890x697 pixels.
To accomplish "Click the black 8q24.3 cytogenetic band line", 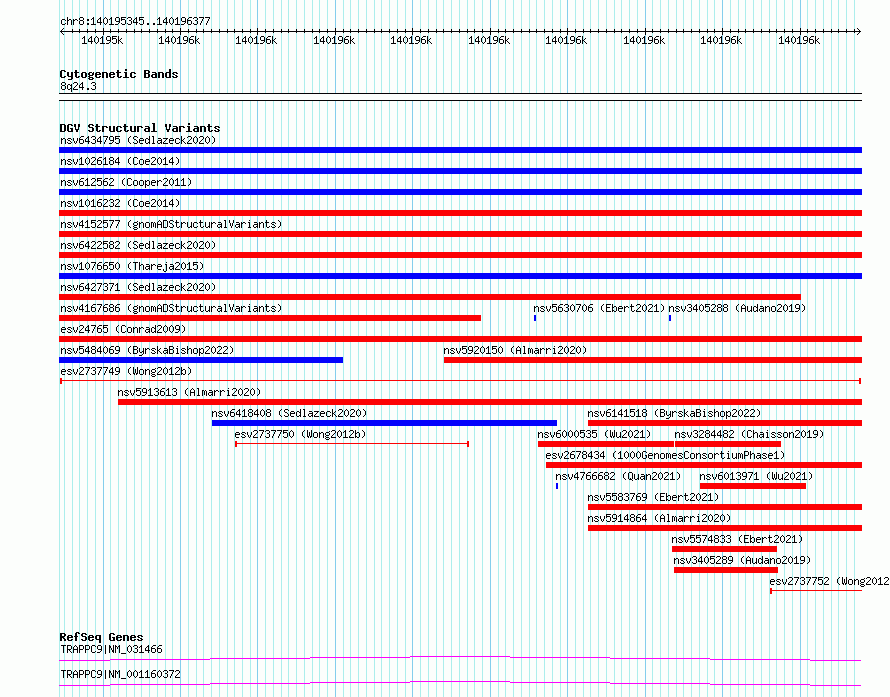I will click(x=460, y=97).
